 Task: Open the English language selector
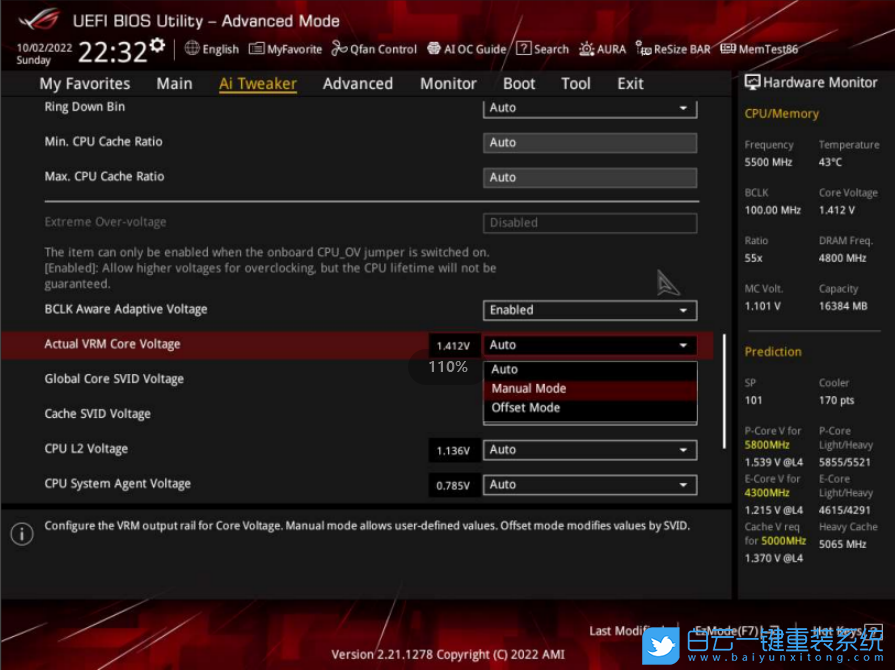[x=211, y=48]
